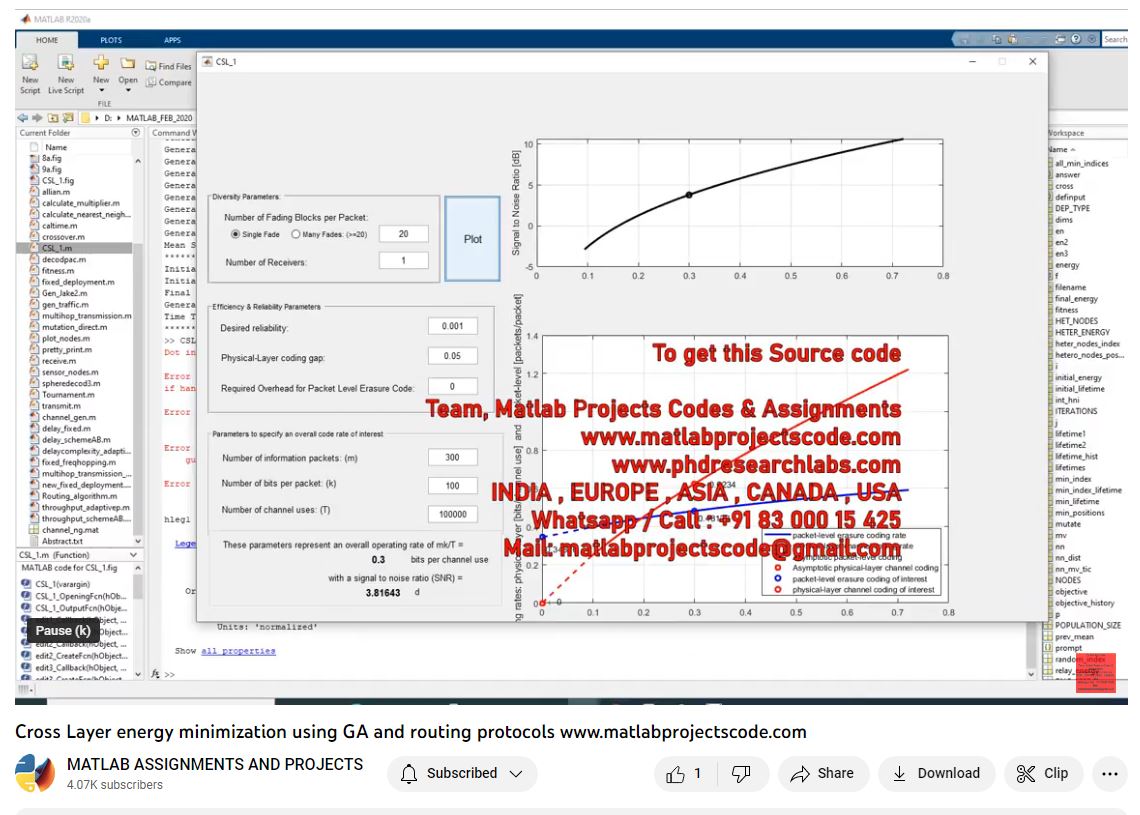Click the New Live Script icon

[65, 63]
